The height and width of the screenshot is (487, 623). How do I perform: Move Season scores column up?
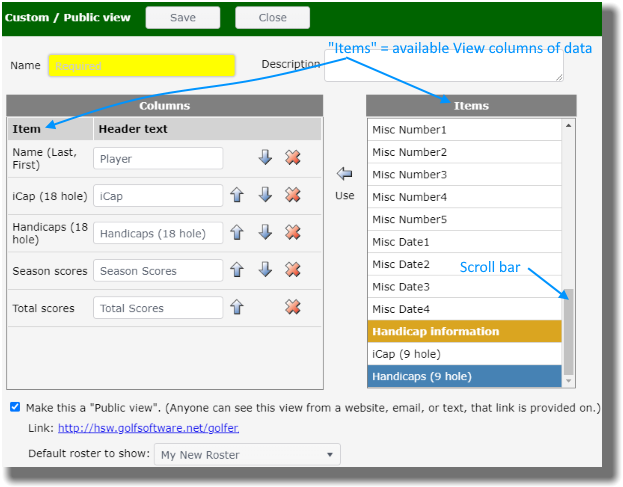(237, 270)
